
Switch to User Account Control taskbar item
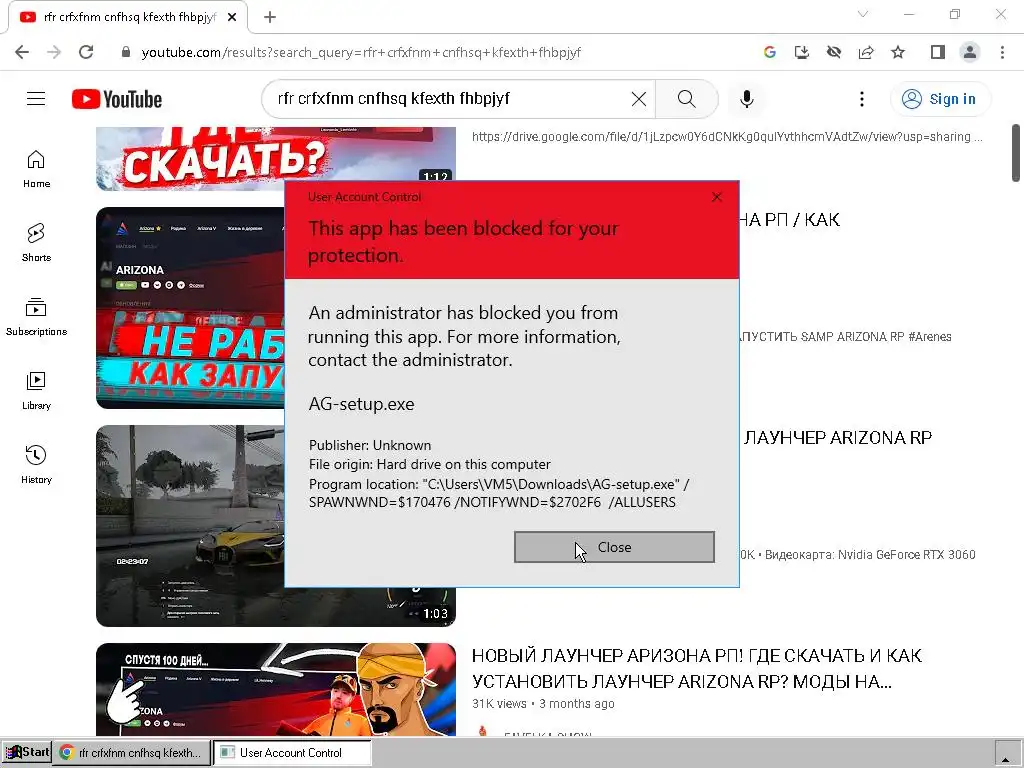tap(292, 752)
